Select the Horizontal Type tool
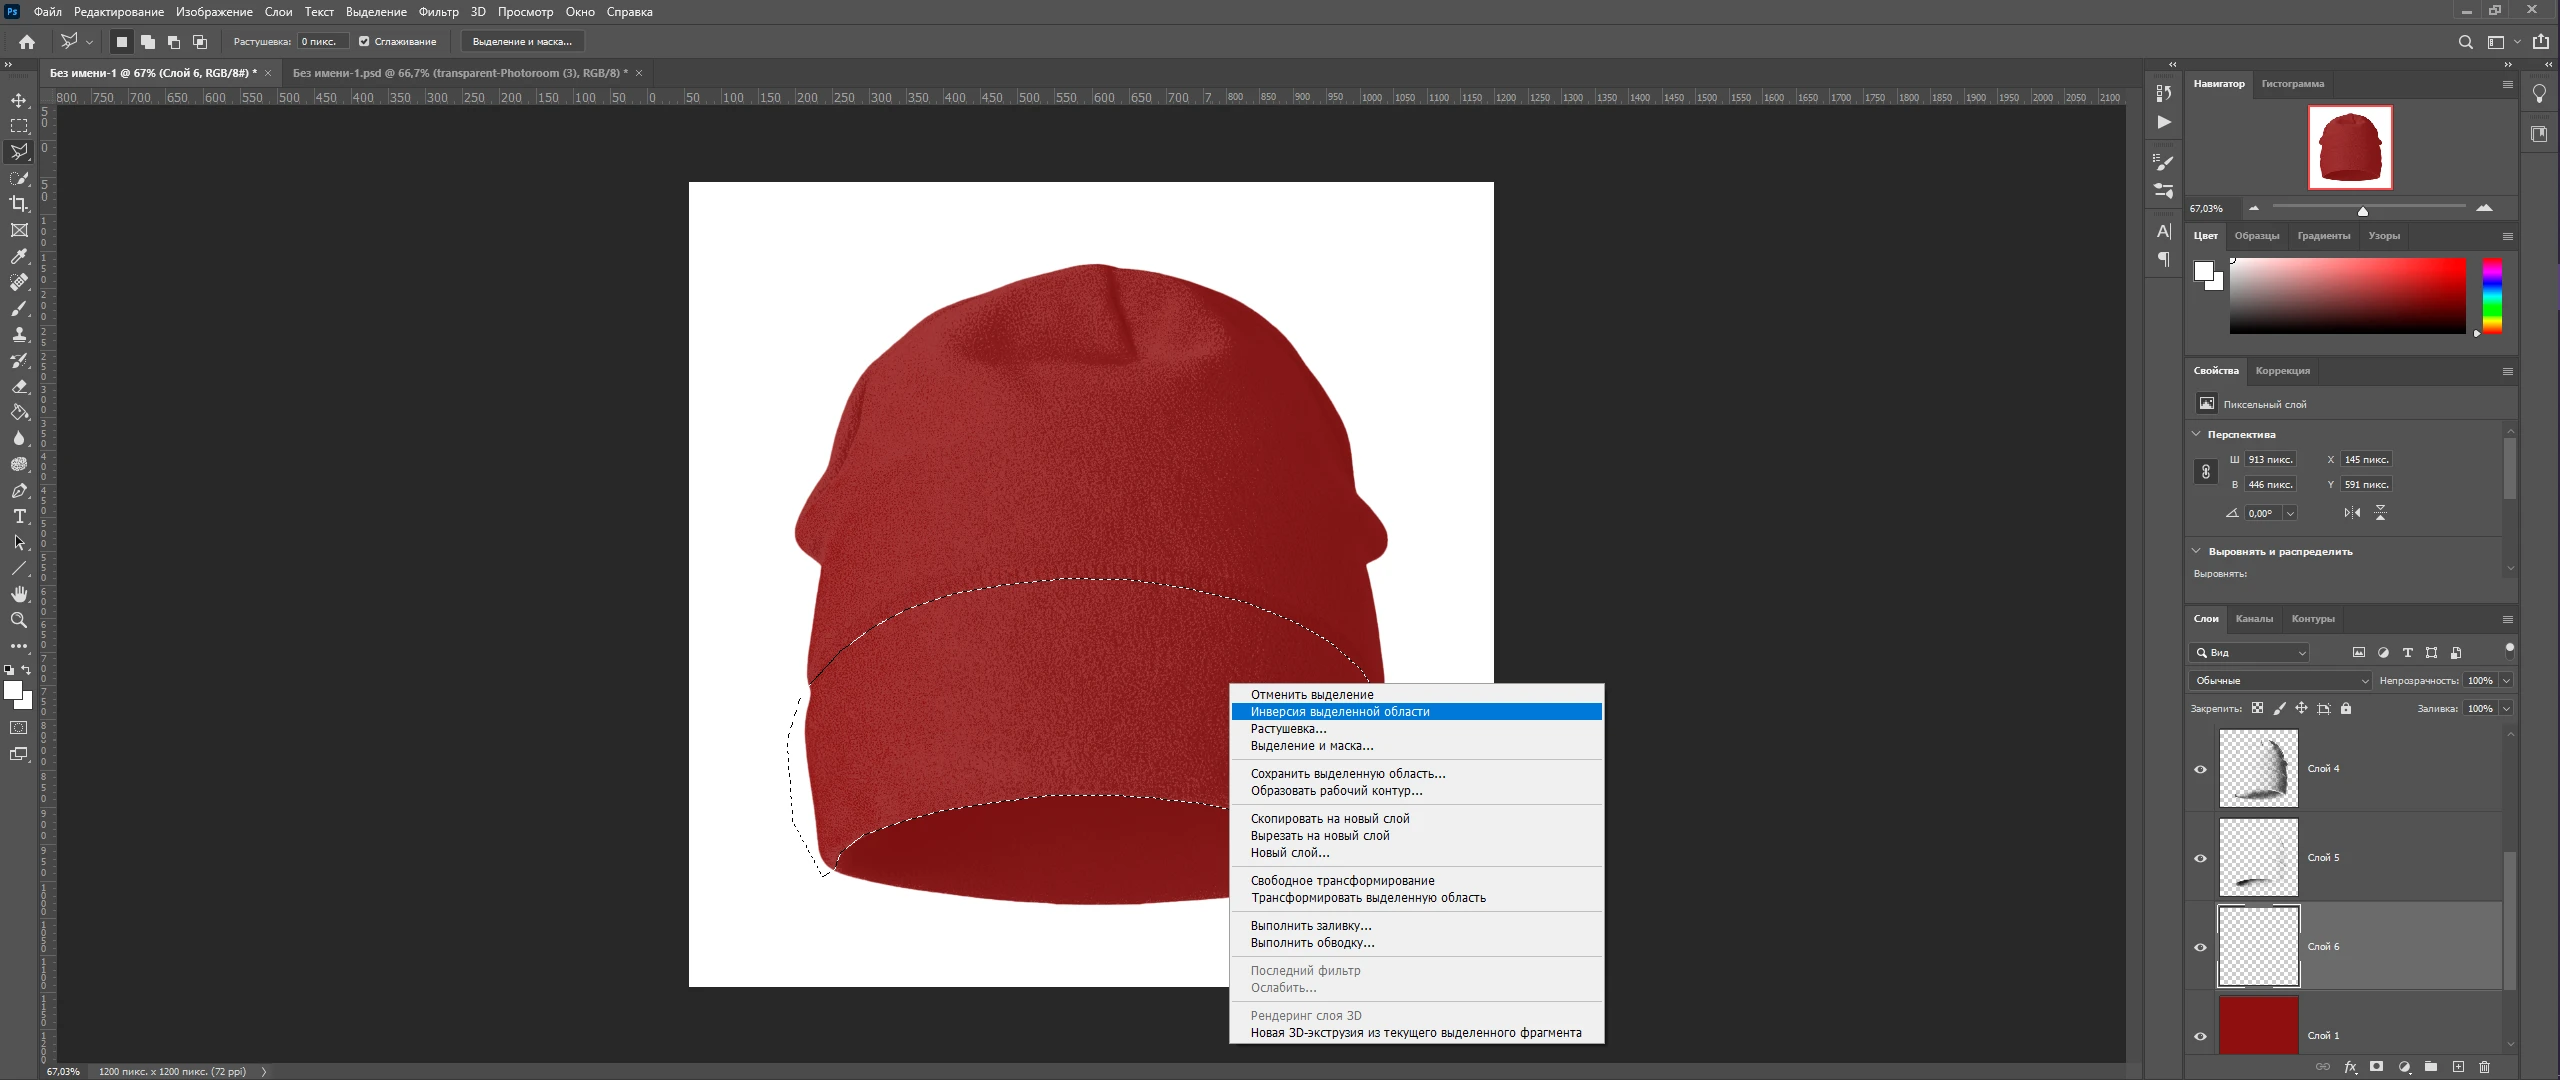This screenshot has width=2560, height=1080. pyautogui.click(x=19, y=516)
